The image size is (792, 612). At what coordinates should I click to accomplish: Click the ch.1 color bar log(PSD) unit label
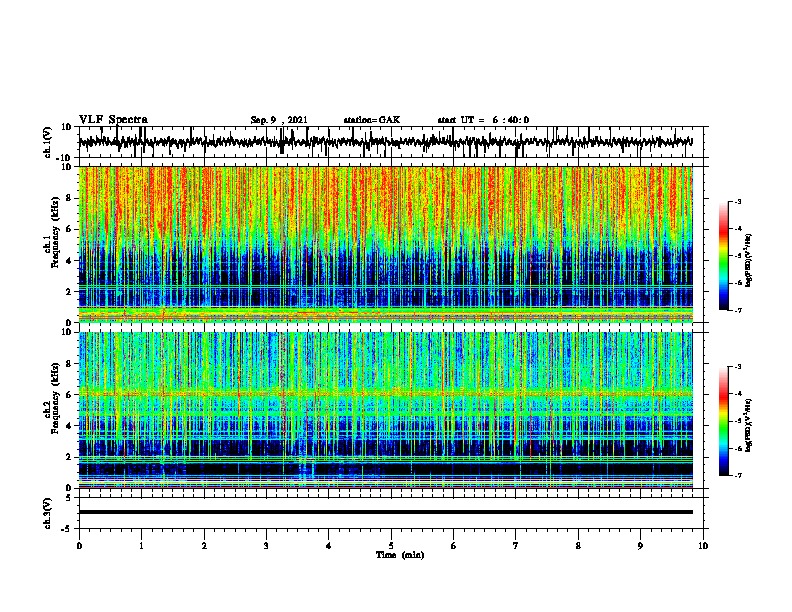click(748, 260)
